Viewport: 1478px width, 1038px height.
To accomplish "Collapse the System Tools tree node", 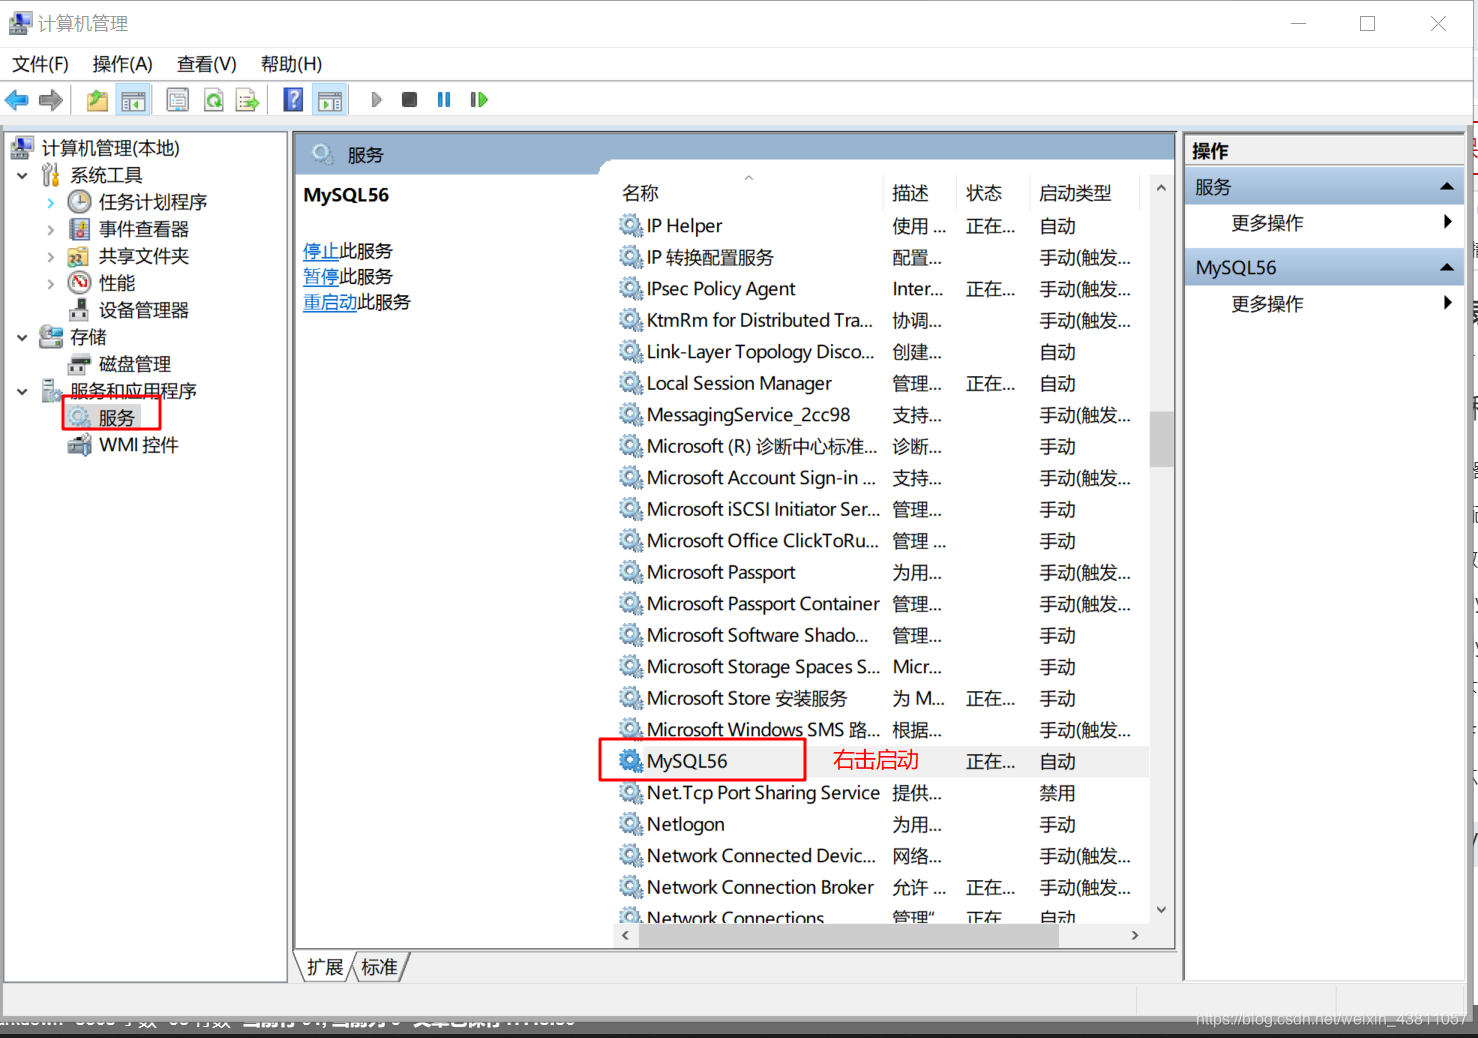I will click(x=22, y=175).
